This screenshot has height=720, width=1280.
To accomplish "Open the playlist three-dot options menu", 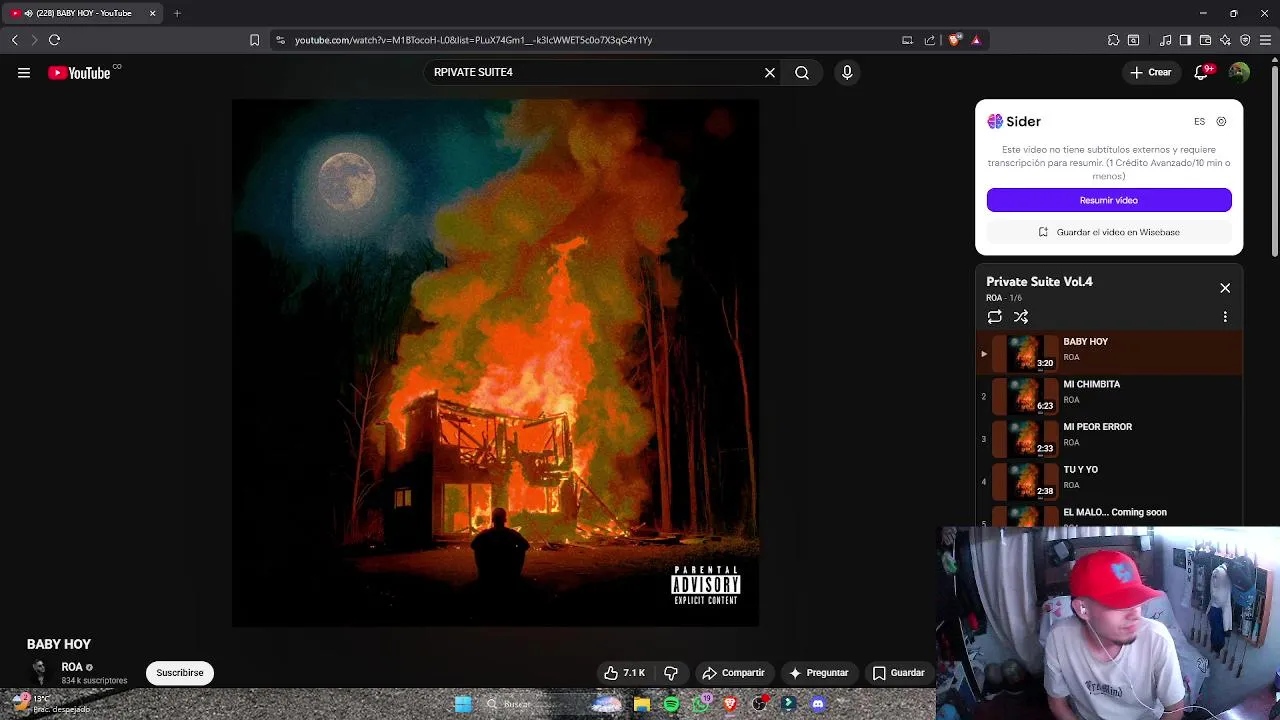I will (x=1225, y=317).
